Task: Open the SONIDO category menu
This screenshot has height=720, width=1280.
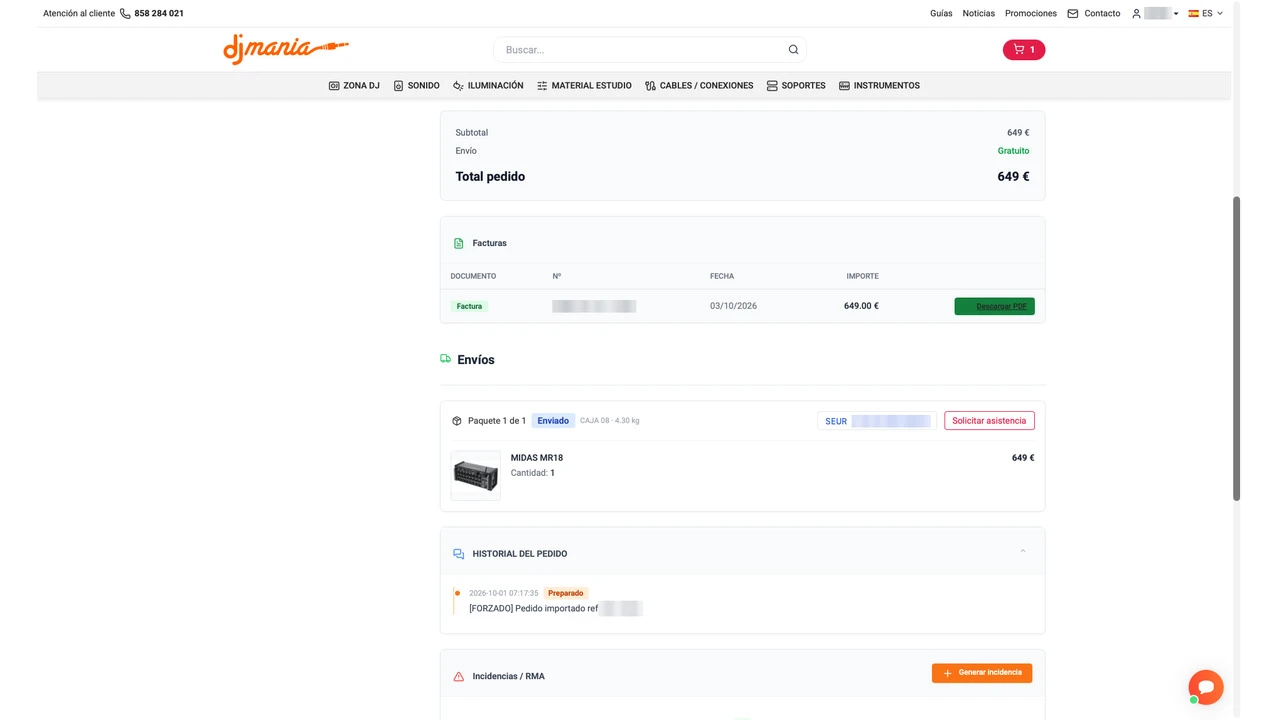Action: pyautogui.click(x=416, y=86)
